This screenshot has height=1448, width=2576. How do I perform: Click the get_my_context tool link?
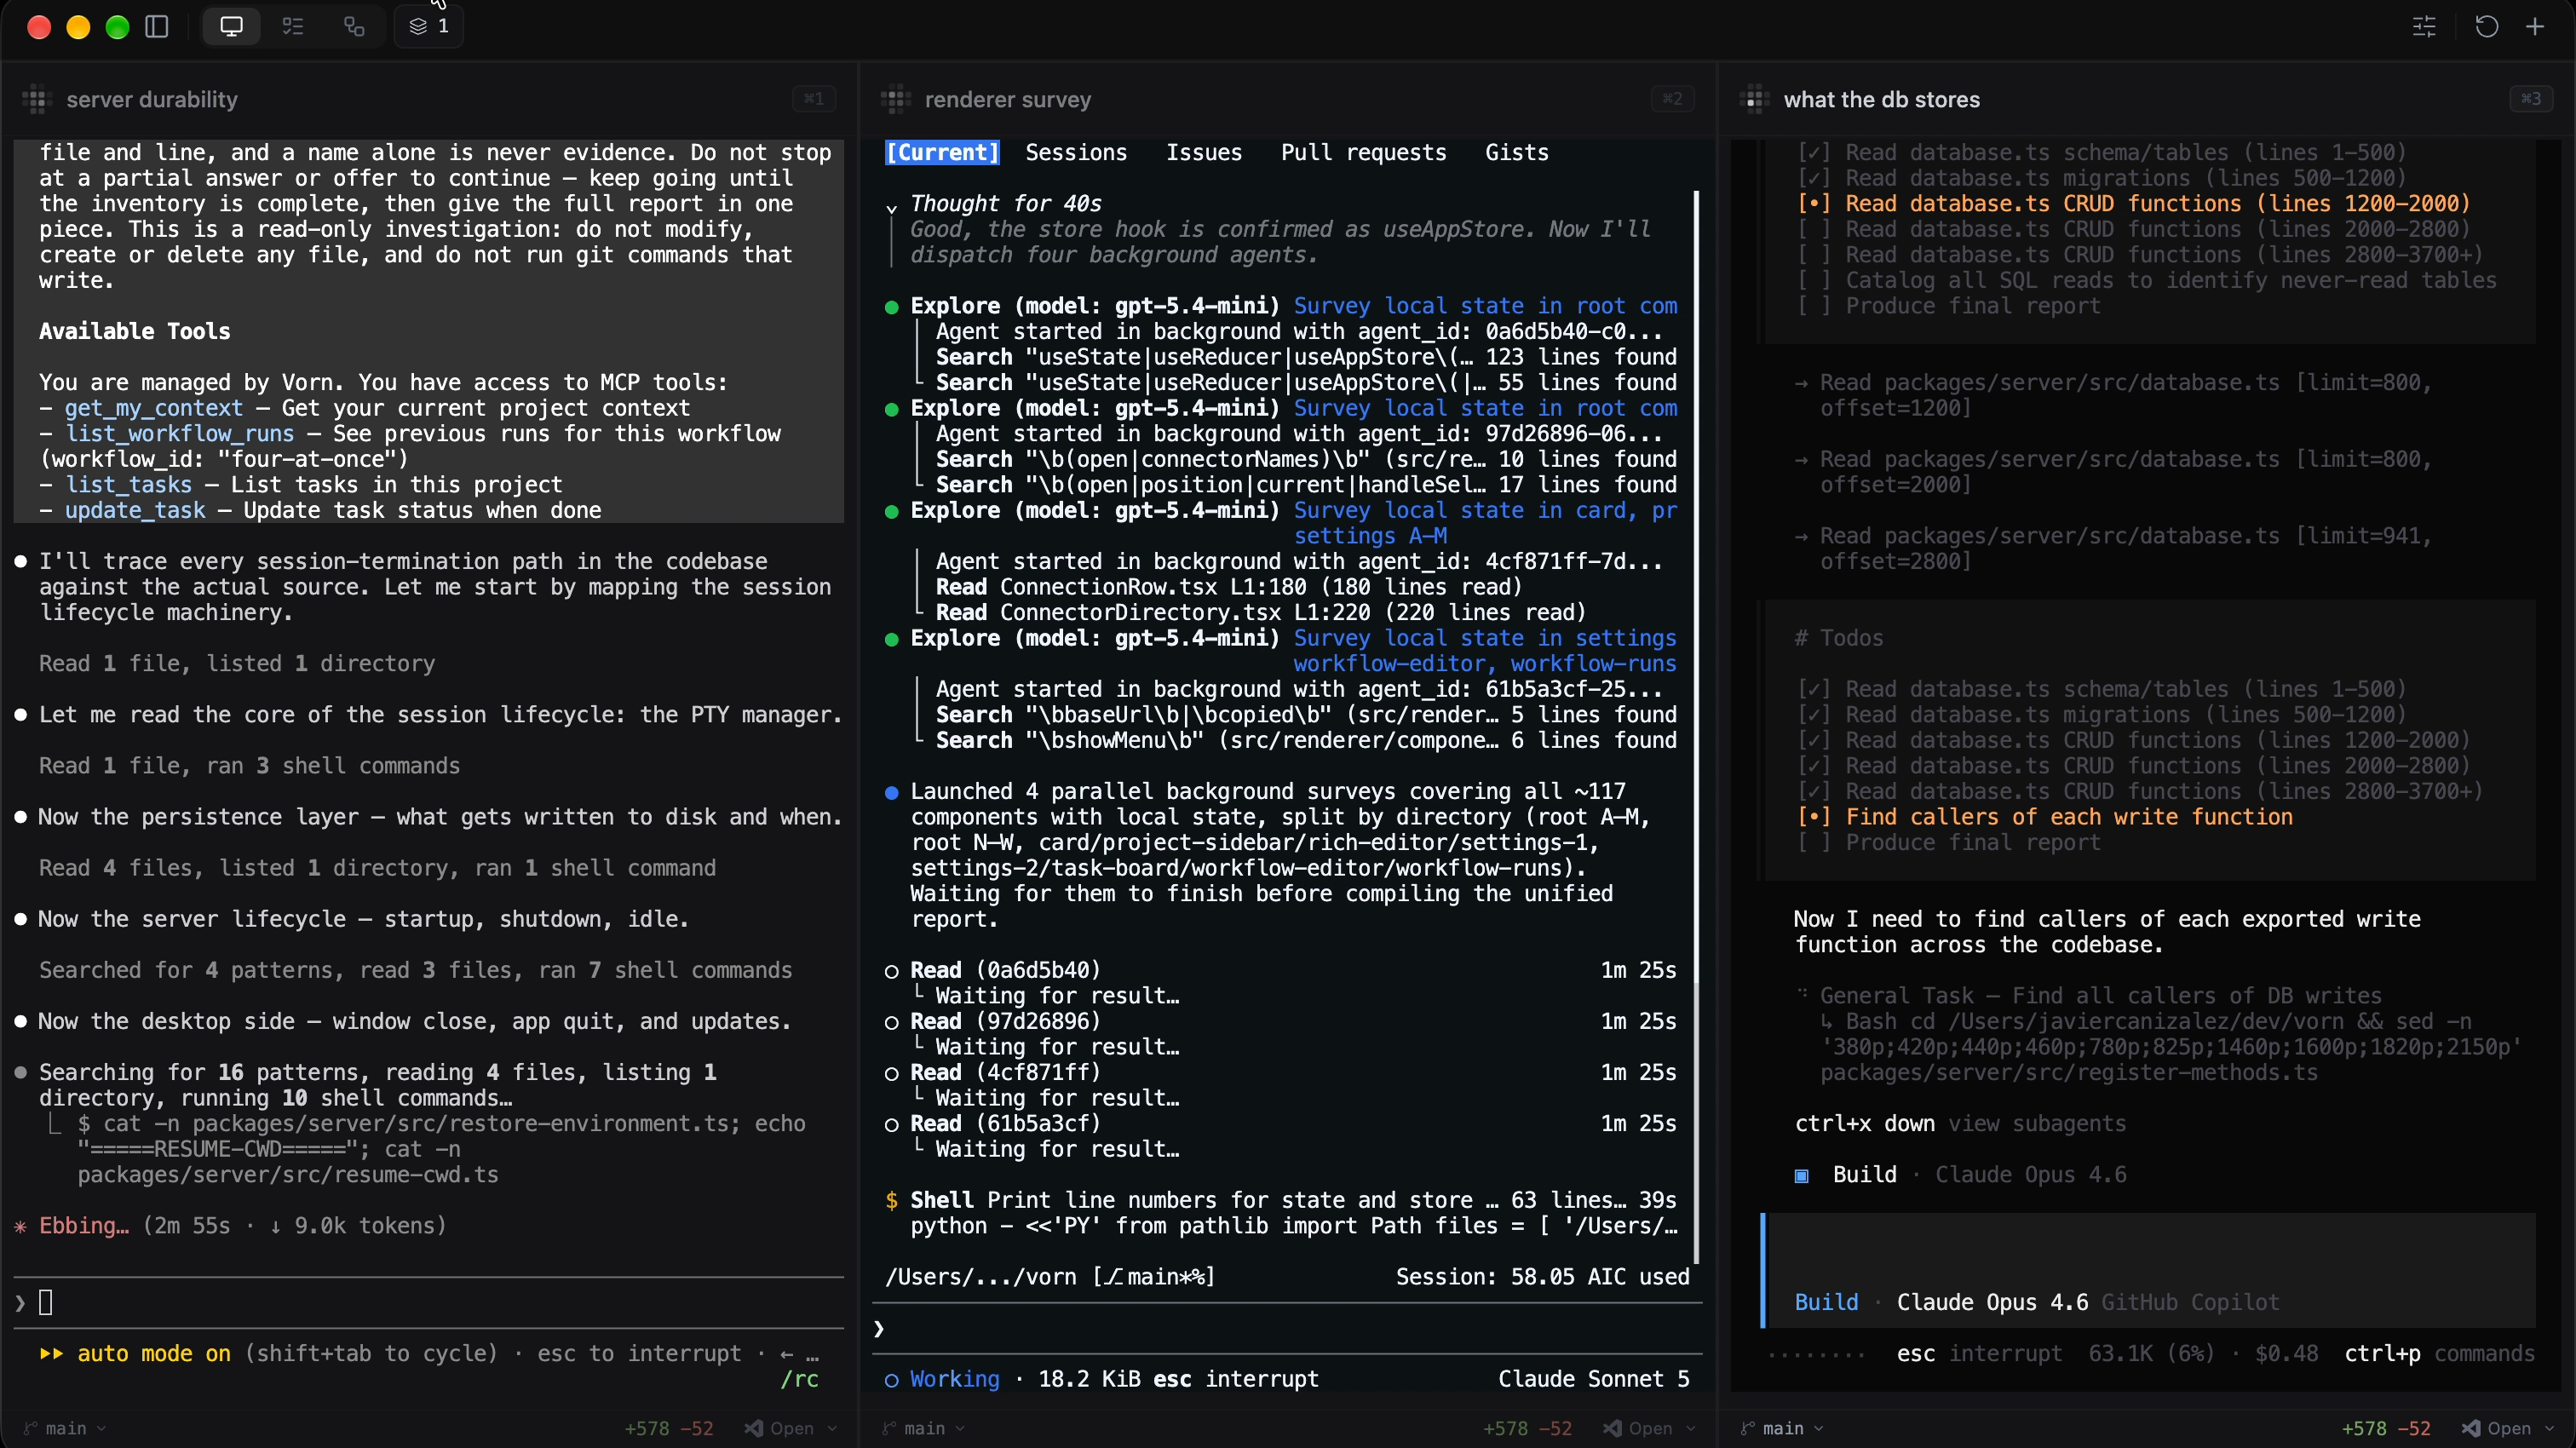154,408
